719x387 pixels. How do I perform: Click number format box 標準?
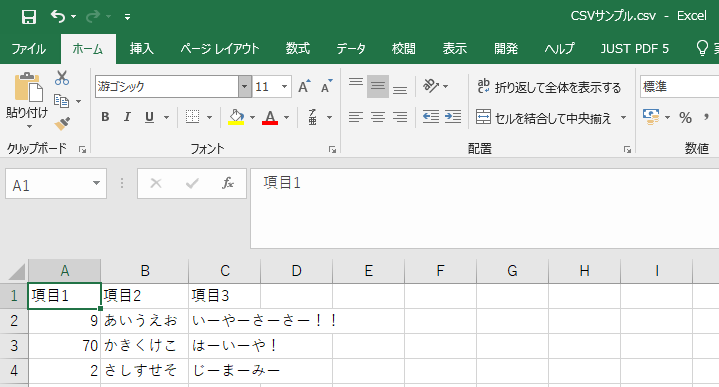pyautogui.click(x=680, y=87)
